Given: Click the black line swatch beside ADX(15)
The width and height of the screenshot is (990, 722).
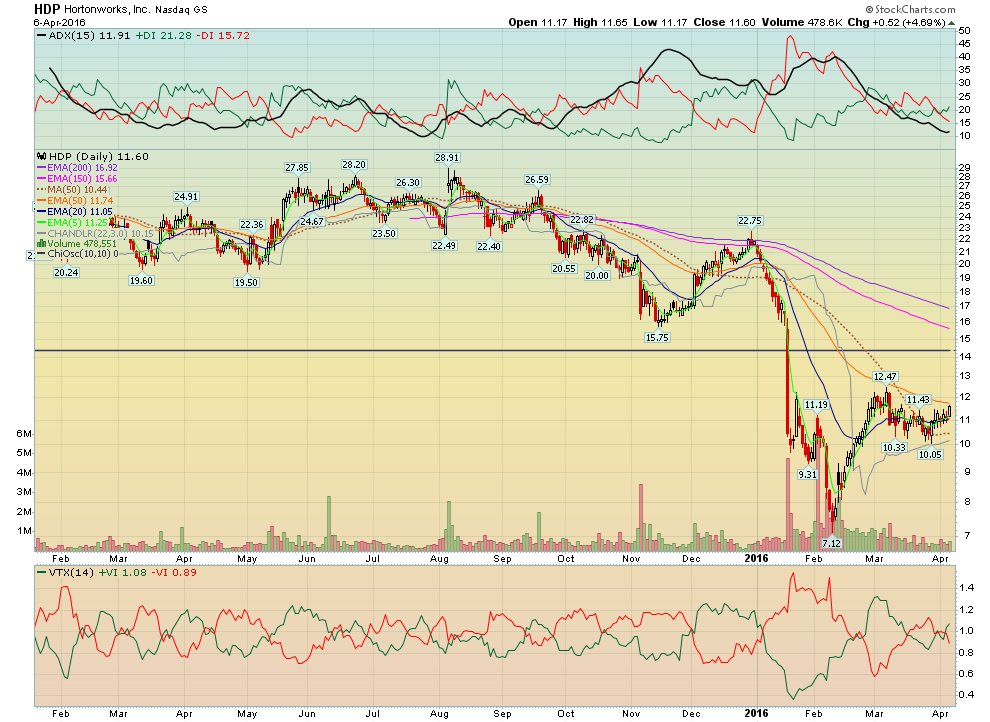Looking at the screenshot, I should coord(42,36).
